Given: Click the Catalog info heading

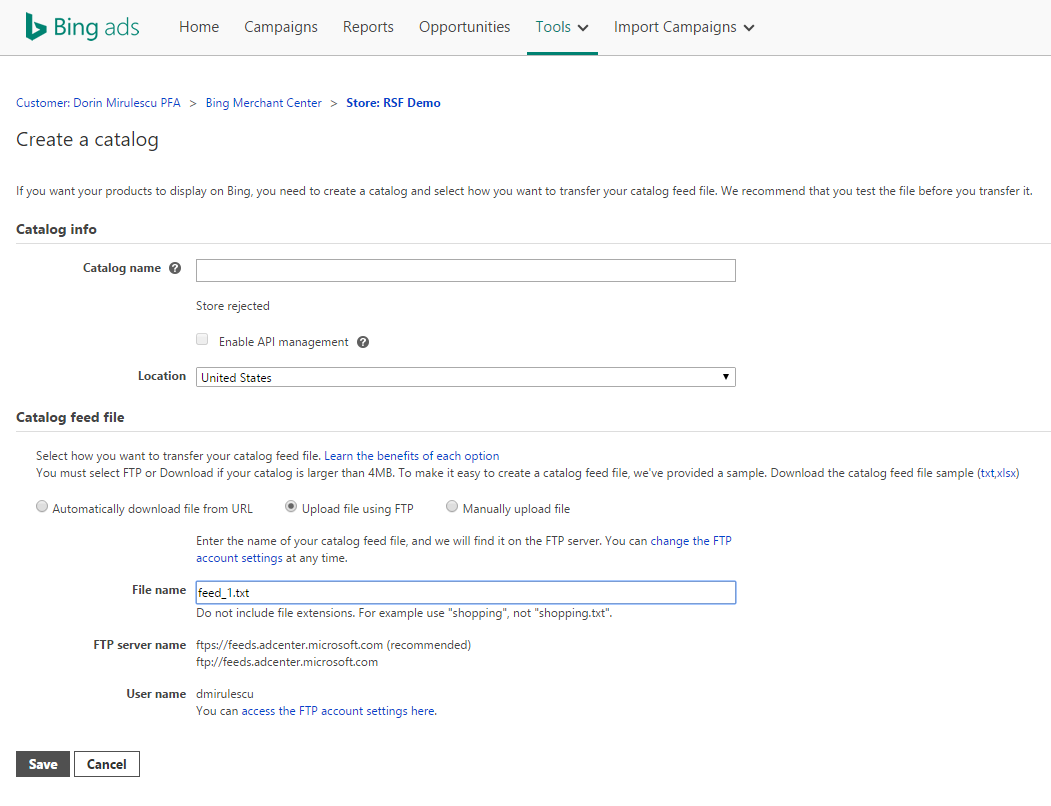Looking at the screenshot, I should pyautogui.click(x=56, y=229).
